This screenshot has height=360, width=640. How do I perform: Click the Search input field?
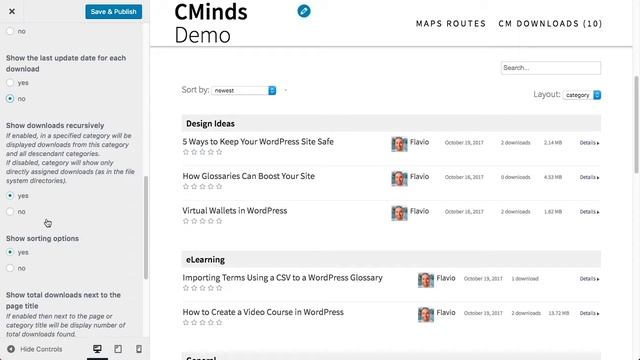[551, 68]
